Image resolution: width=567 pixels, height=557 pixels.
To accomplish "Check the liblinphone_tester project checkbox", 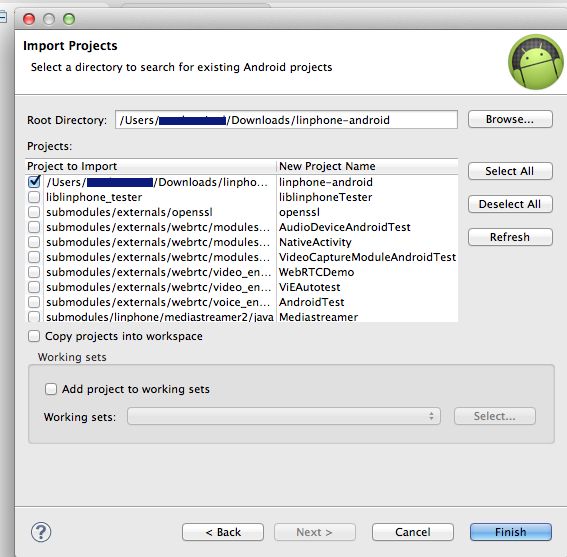I will pyautogui.click(x=34, y=197).
